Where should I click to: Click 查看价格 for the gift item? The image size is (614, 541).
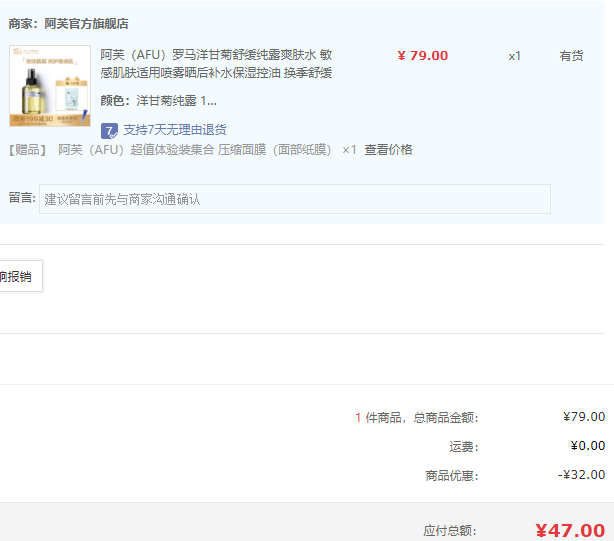[x=388, y=150]
